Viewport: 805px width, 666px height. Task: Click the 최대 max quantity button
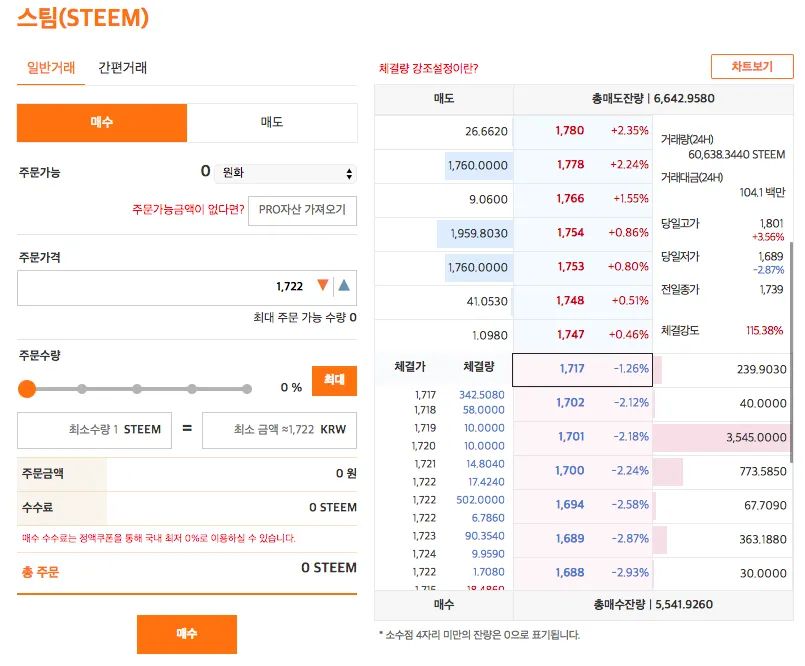[334, 380]
